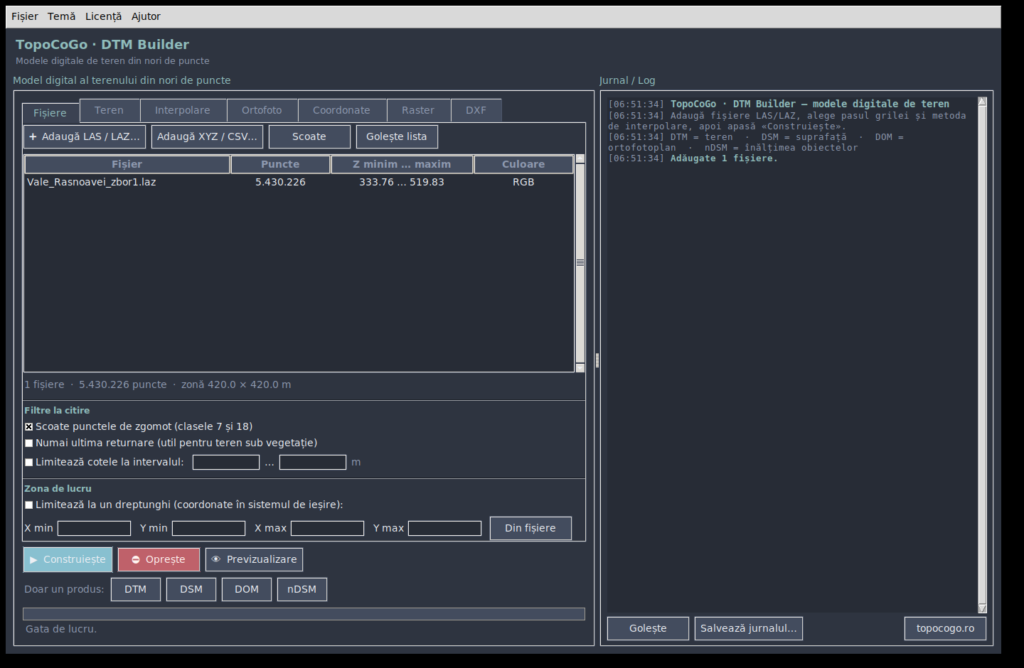Click the Golește lista button
The height and width of the screenshot is (668, 1024).
point(396,136)
